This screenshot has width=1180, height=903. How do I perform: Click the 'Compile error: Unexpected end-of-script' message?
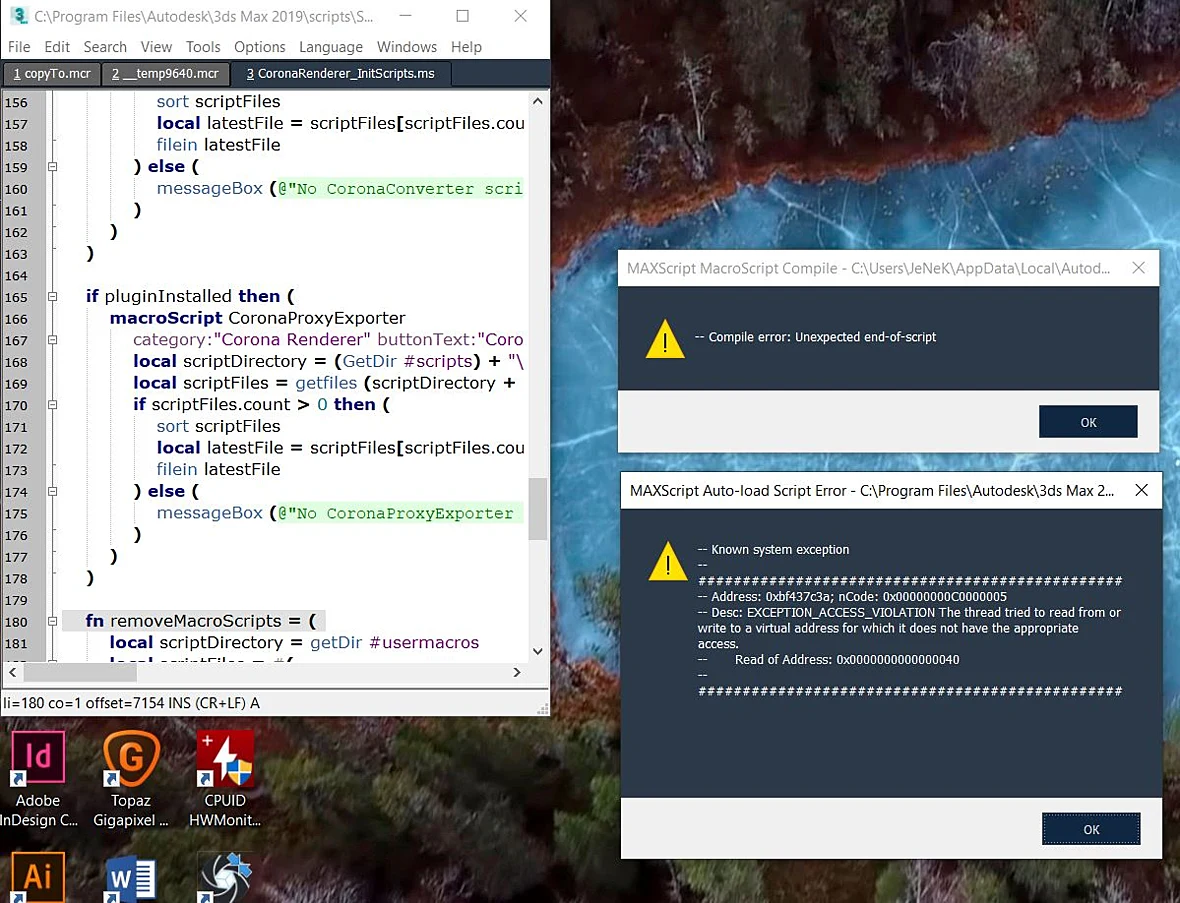tap(816, 337)
